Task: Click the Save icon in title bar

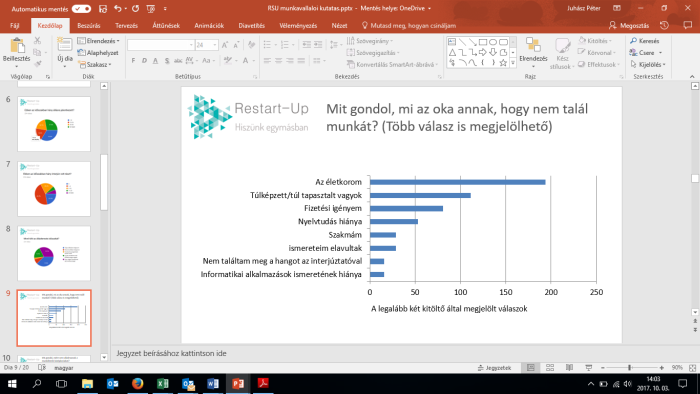Action: [x=103, y=8]
